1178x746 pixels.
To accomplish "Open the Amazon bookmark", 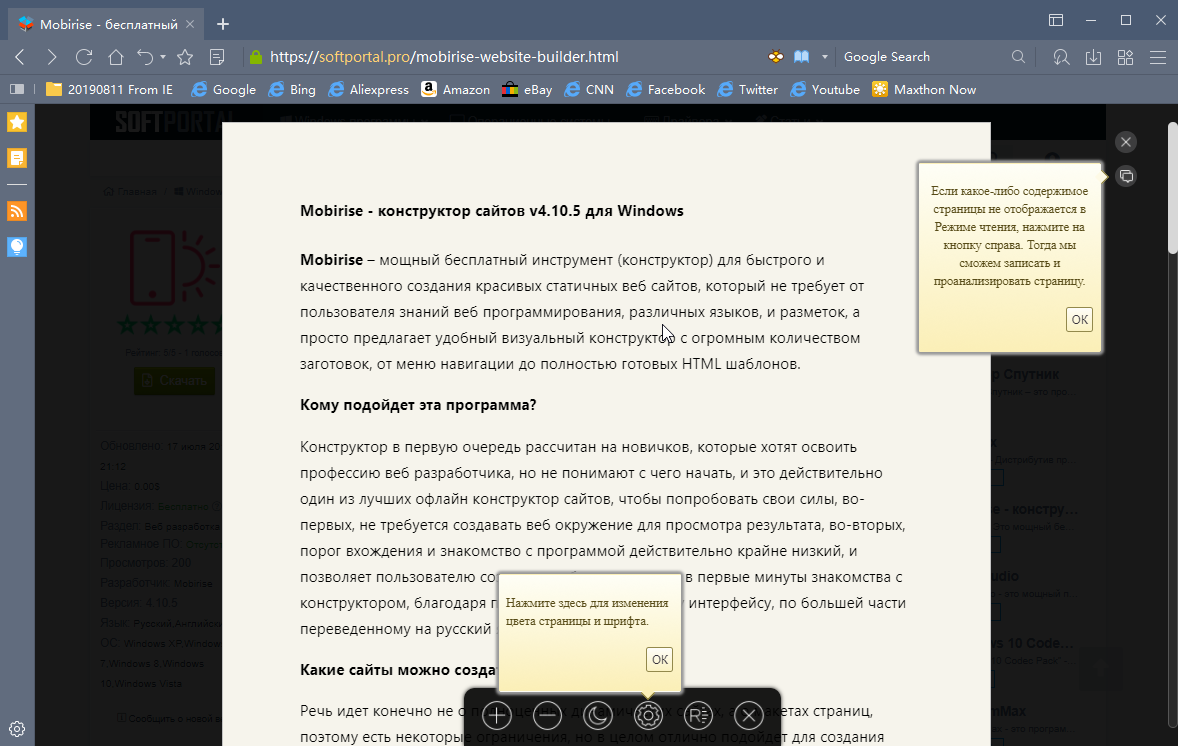I will [x=455, y=89].
